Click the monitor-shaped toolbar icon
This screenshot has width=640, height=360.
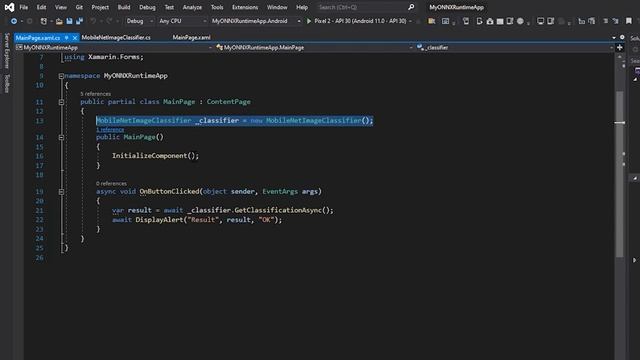coord(540,21)
